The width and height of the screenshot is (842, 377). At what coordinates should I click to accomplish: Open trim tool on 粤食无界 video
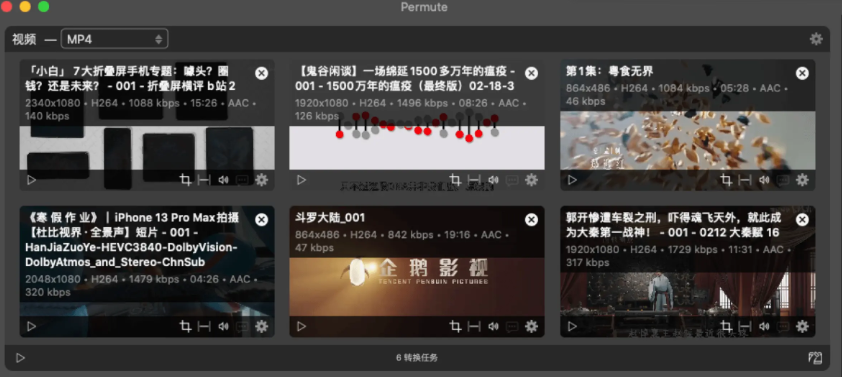click(745, 180)
